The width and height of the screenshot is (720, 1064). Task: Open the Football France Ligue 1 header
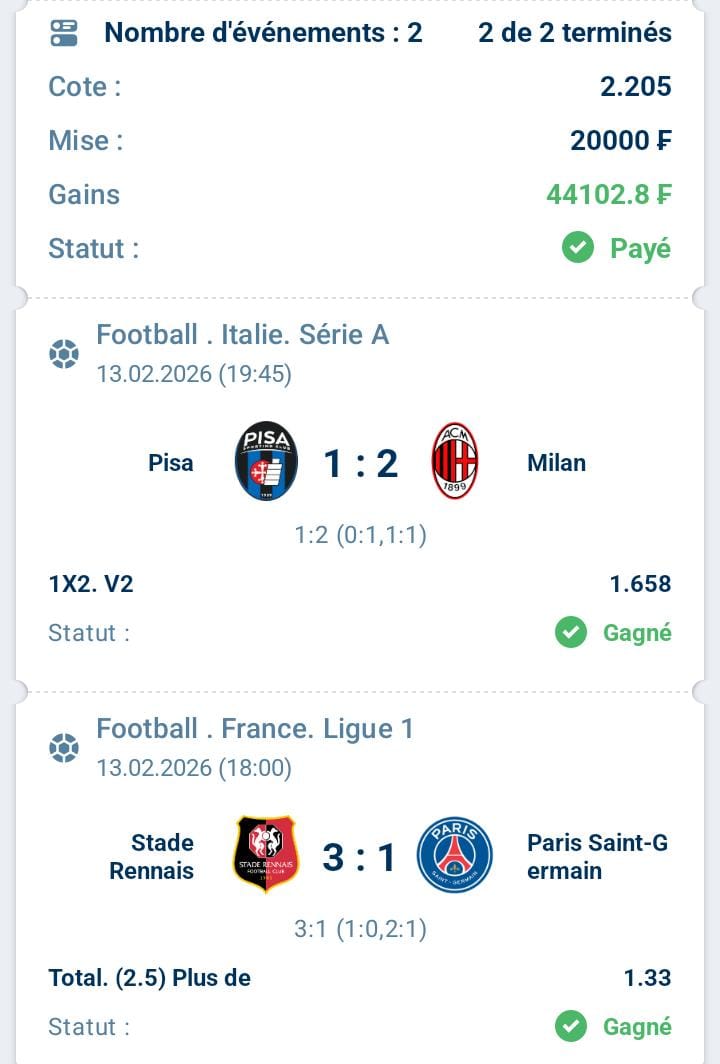tap(254, 728)
